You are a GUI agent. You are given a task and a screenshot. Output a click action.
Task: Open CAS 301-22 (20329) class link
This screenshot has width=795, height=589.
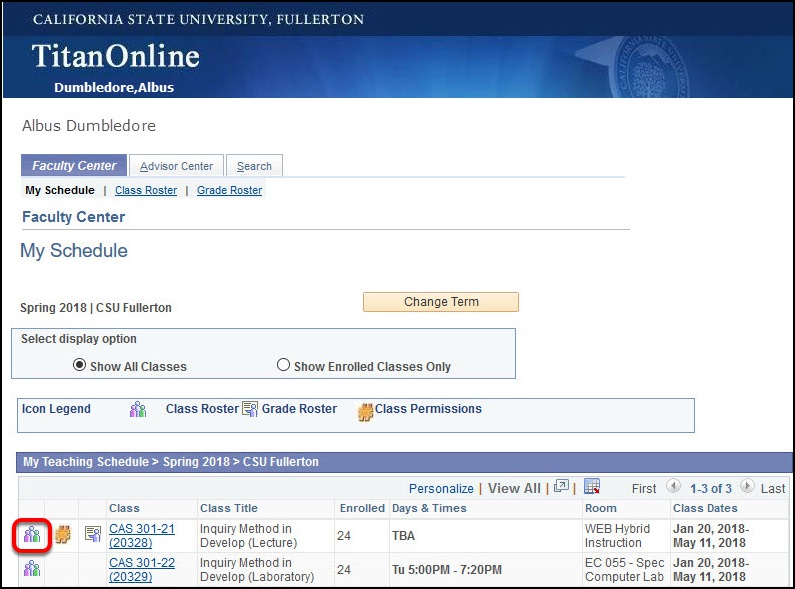142,570
